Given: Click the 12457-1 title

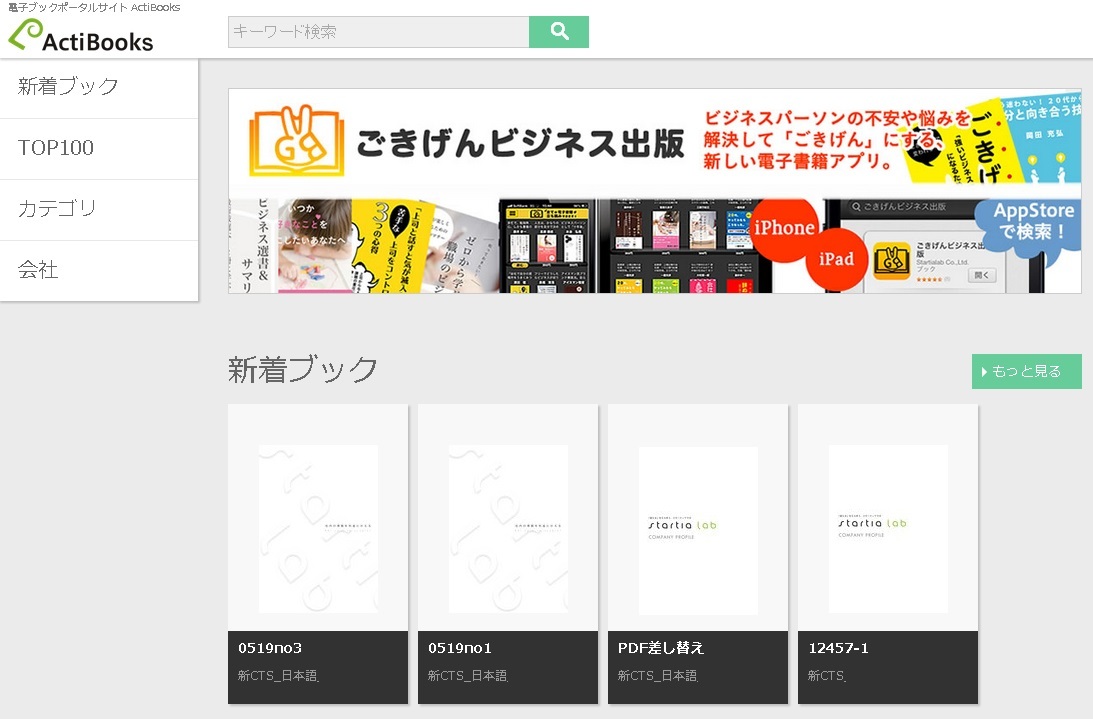Looking at the screenshot, I should (839, 648).
